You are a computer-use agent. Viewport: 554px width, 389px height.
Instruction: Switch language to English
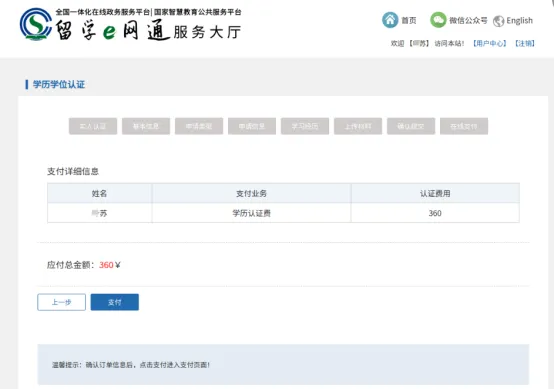point(519,20)
